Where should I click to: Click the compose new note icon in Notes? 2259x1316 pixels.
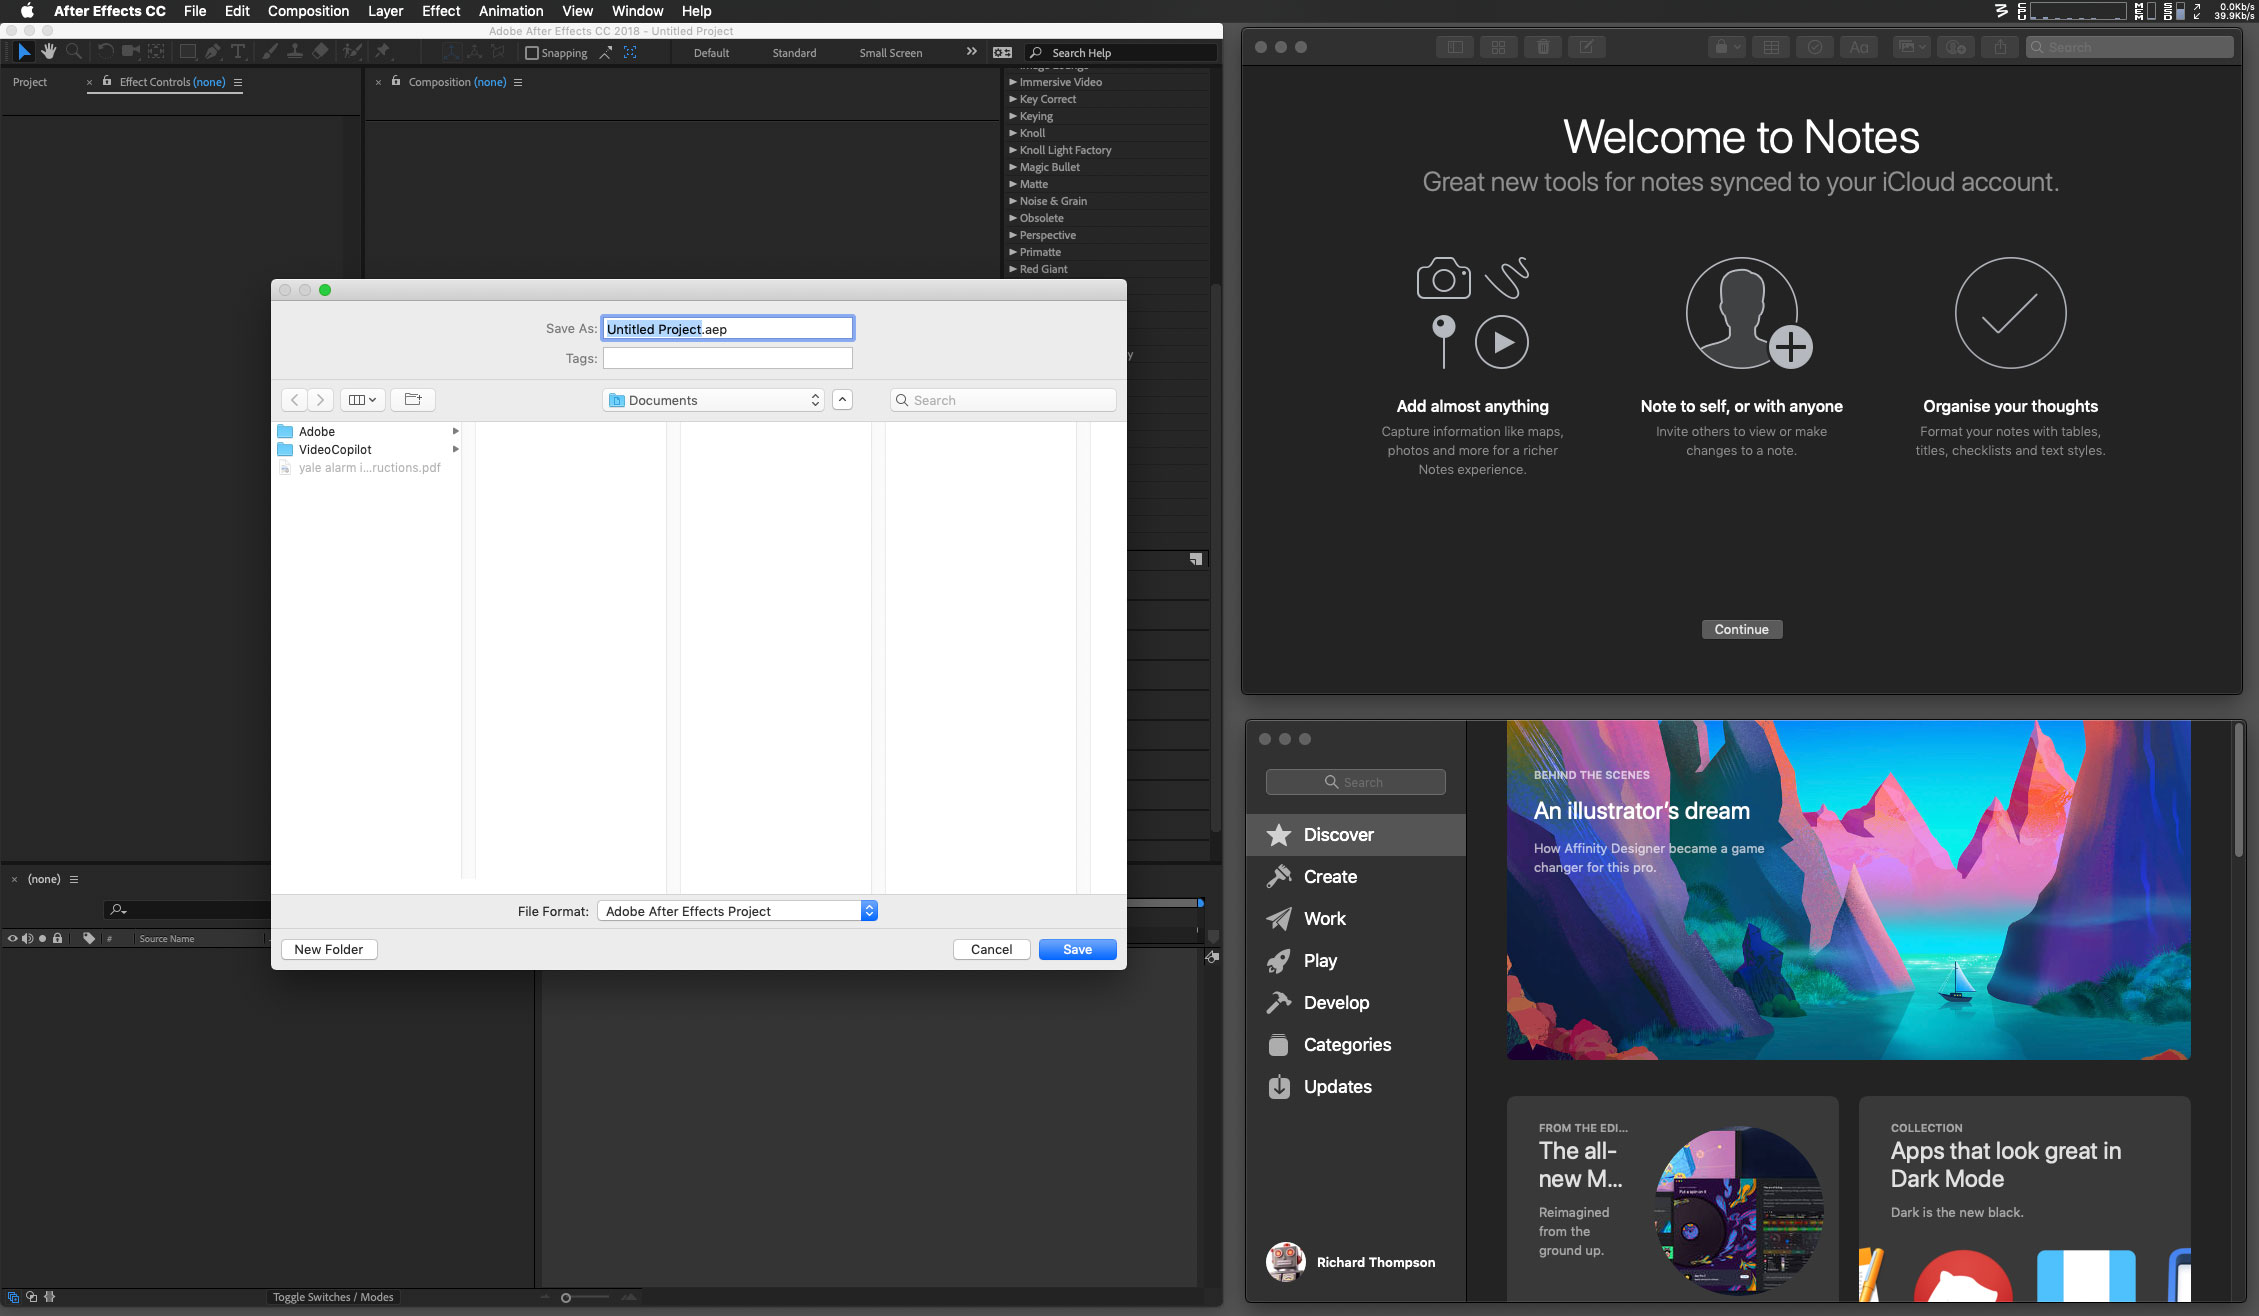[x=1586, y=47]
